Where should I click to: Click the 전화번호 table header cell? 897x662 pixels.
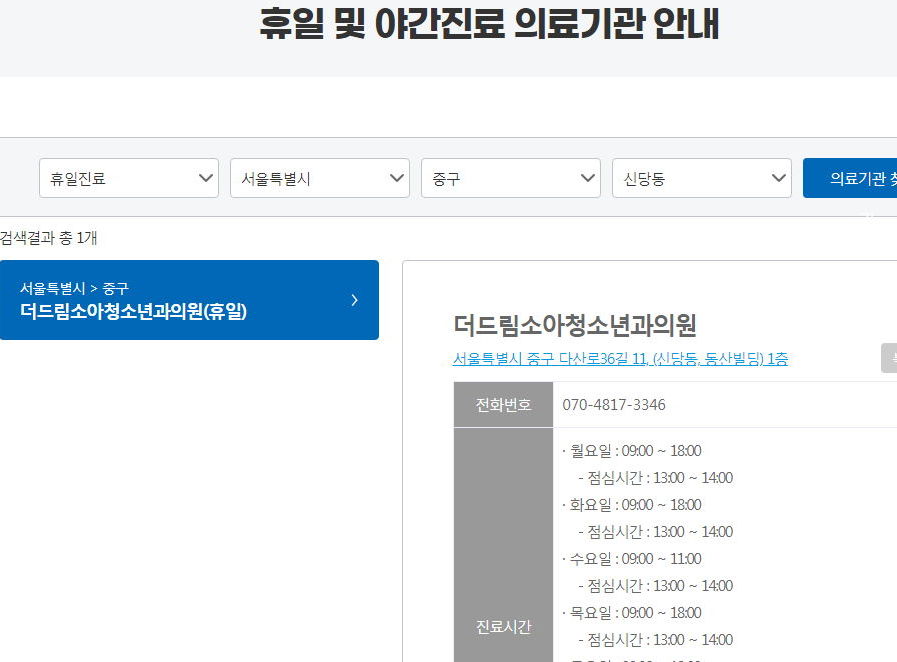[x=503, y=405]
